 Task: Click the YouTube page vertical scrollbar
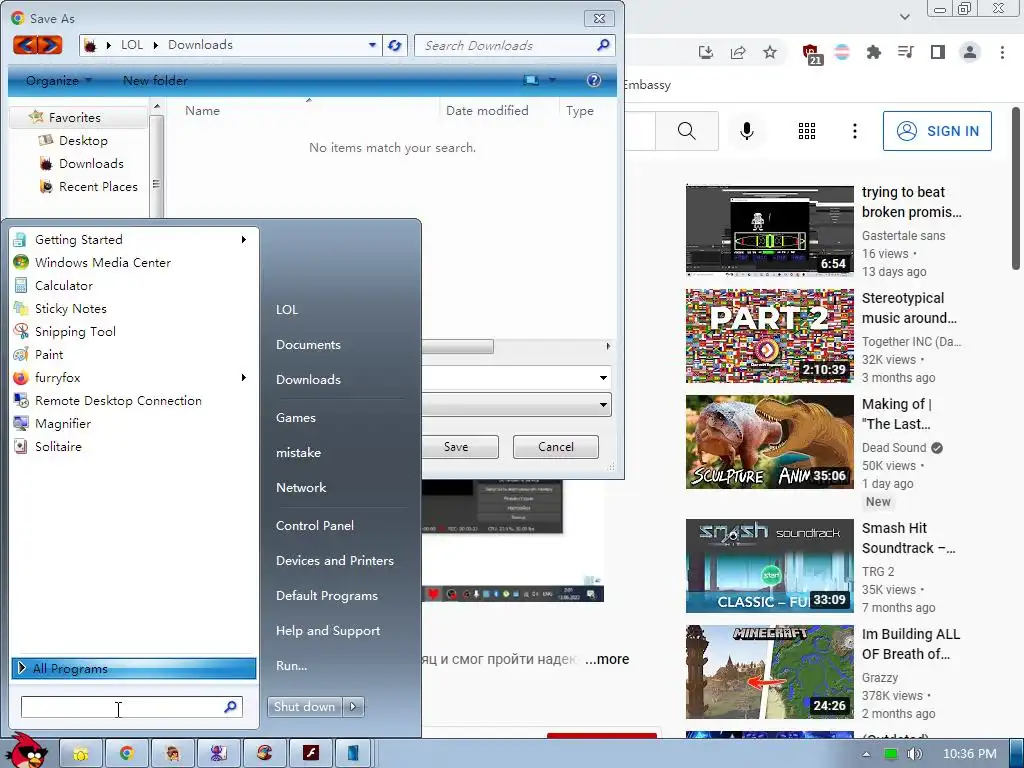point(1016,188)
